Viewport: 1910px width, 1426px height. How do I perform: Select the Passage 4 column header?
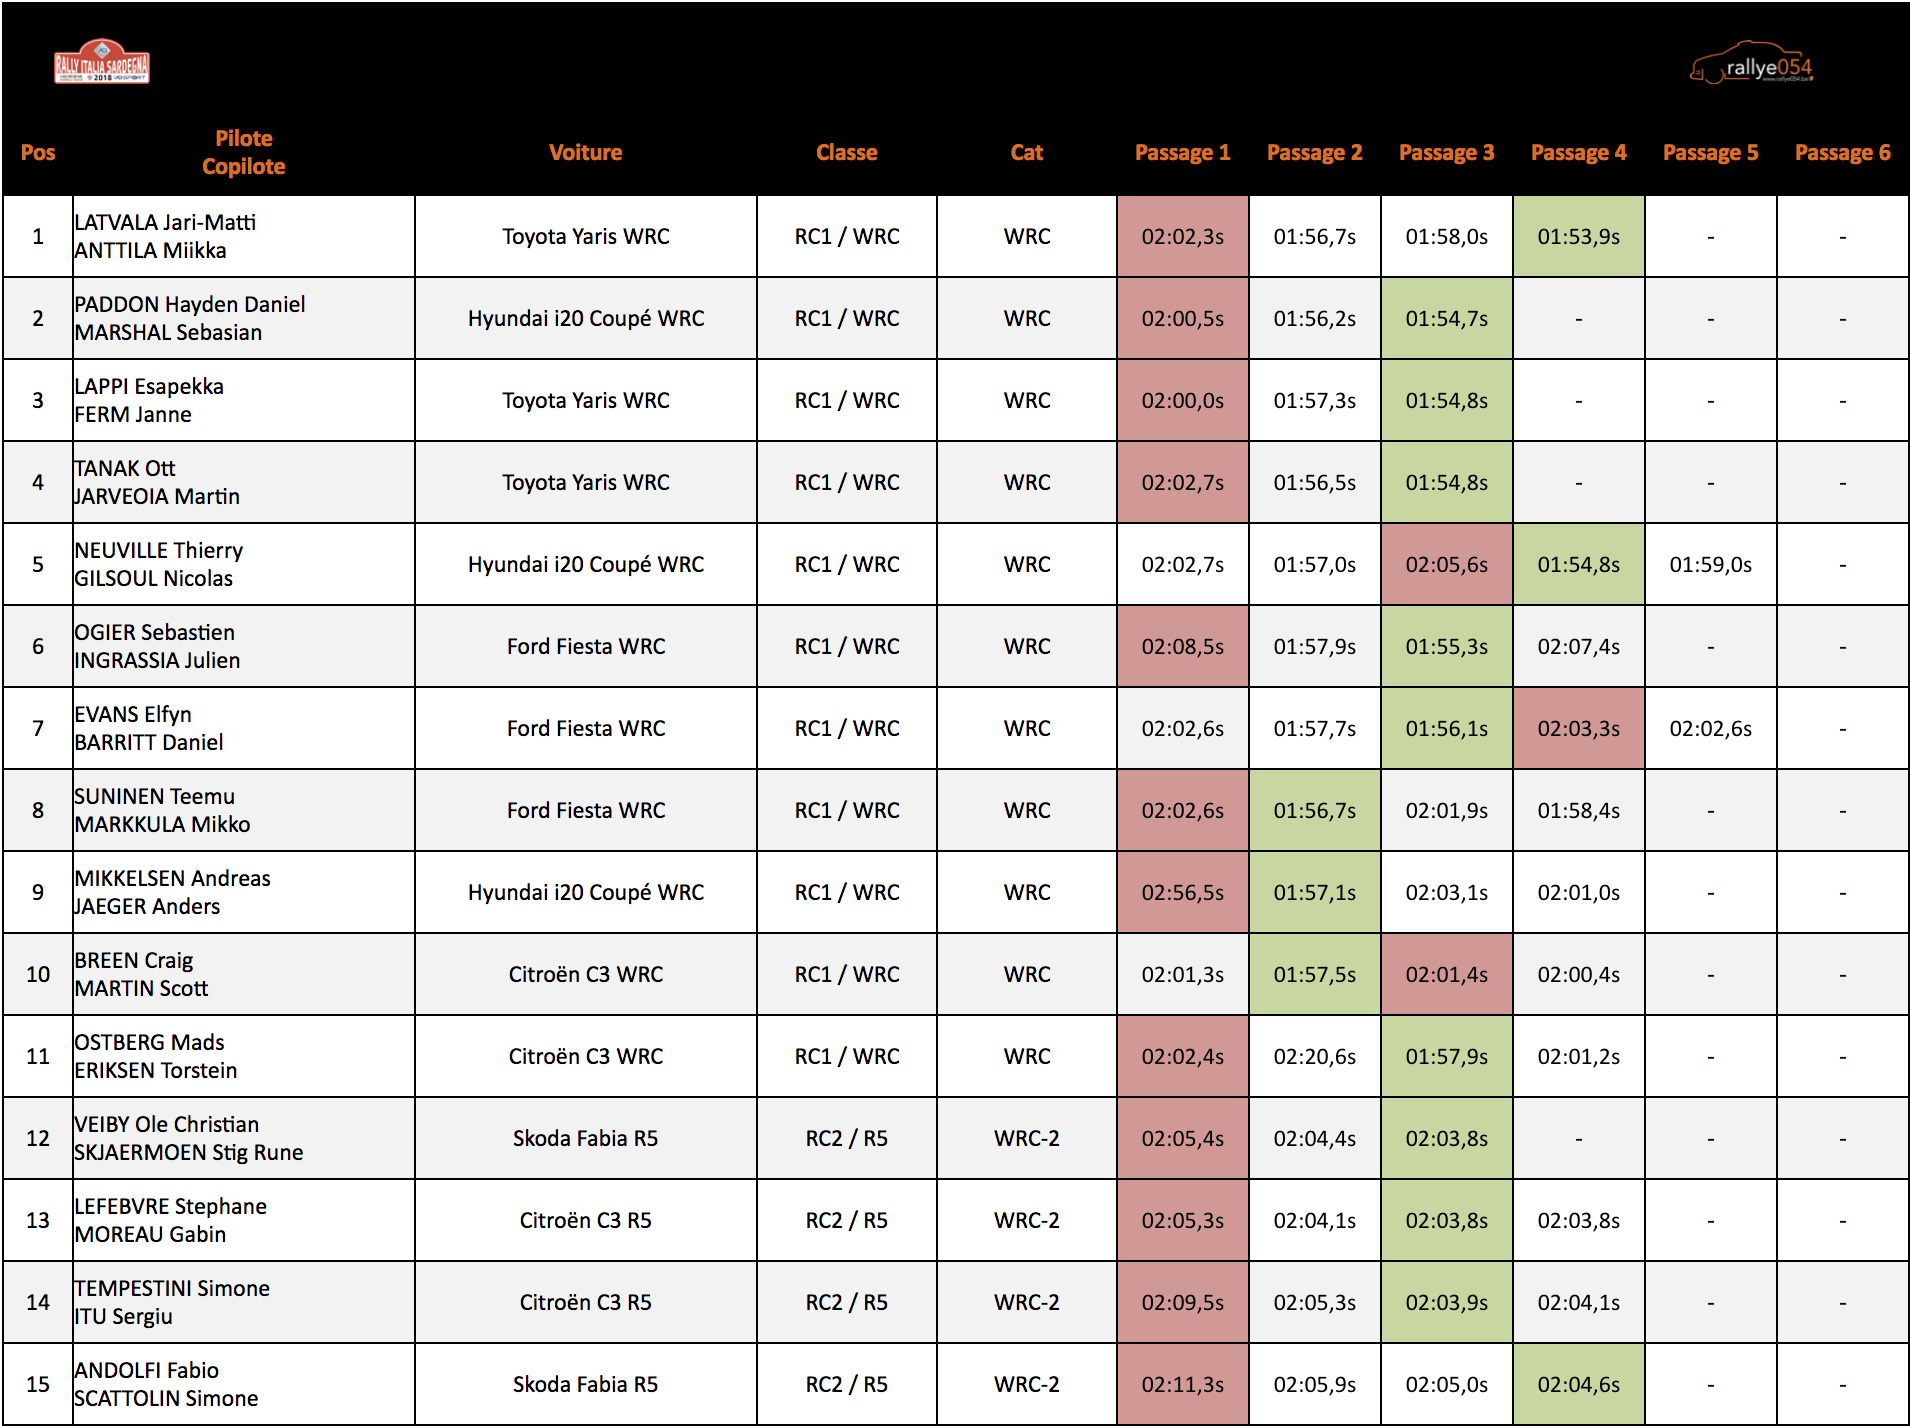(x=1578, y=153)
